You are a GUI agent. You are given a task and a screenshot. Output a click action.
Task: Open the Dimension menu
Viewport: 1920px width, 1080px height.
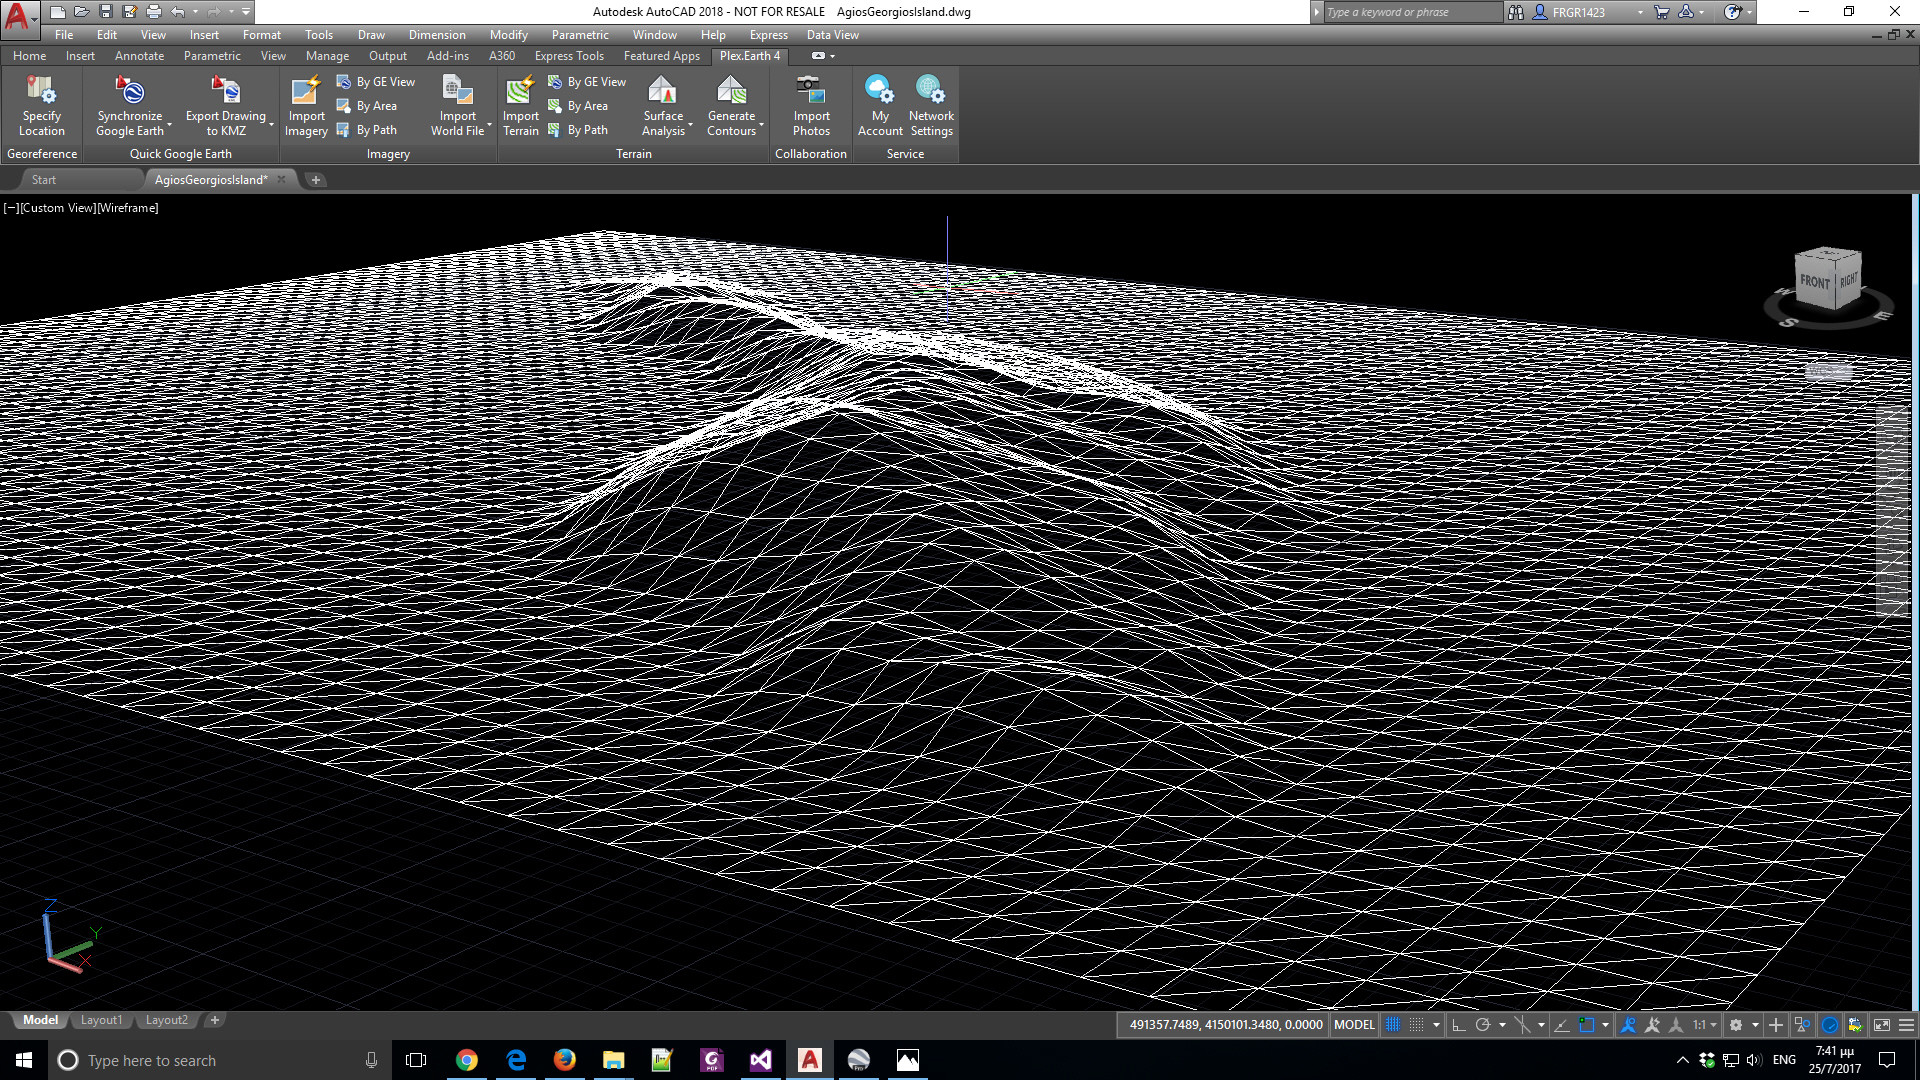pyautogui.click(x=435, y=34)
